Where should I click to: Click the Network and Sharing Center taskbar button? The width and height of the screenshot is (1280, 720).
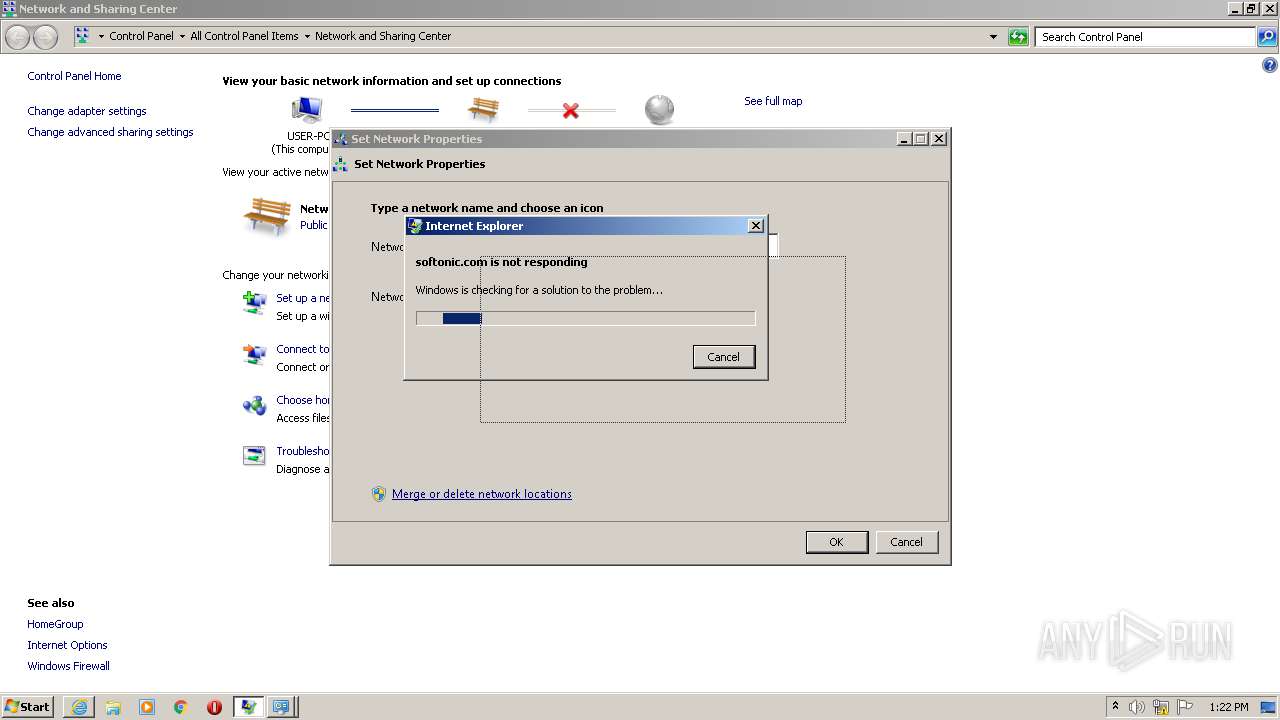[282, 707]
